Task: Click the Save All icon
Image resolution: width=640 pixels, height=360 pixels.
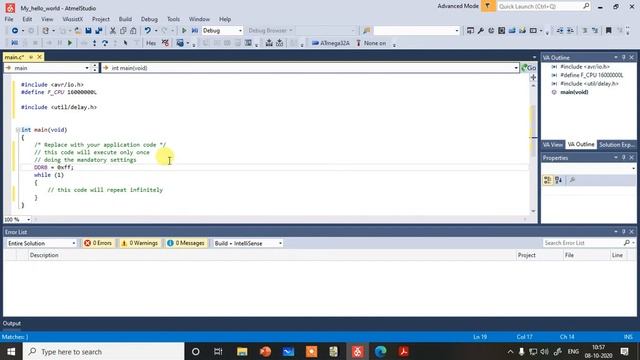Action: 99,31
